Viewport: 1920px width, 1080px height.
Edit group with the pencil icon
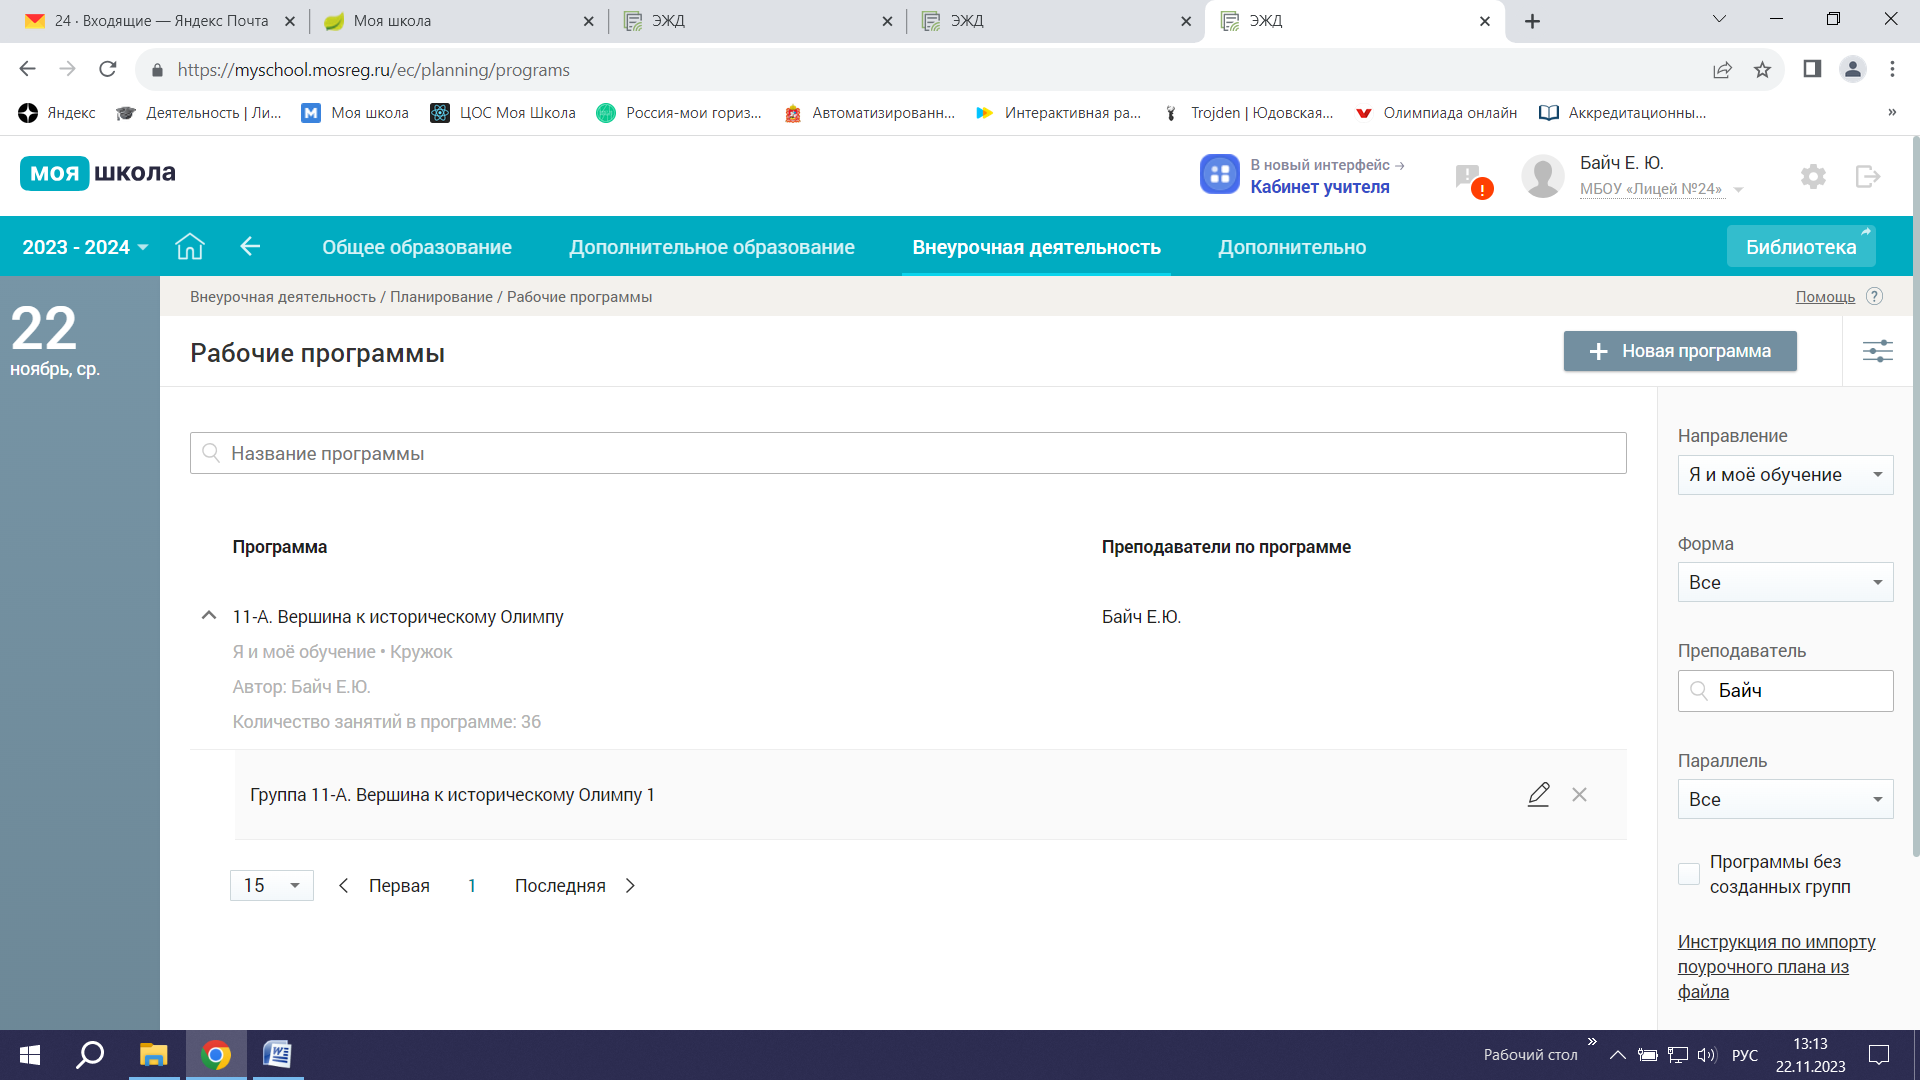[1538, 794]
